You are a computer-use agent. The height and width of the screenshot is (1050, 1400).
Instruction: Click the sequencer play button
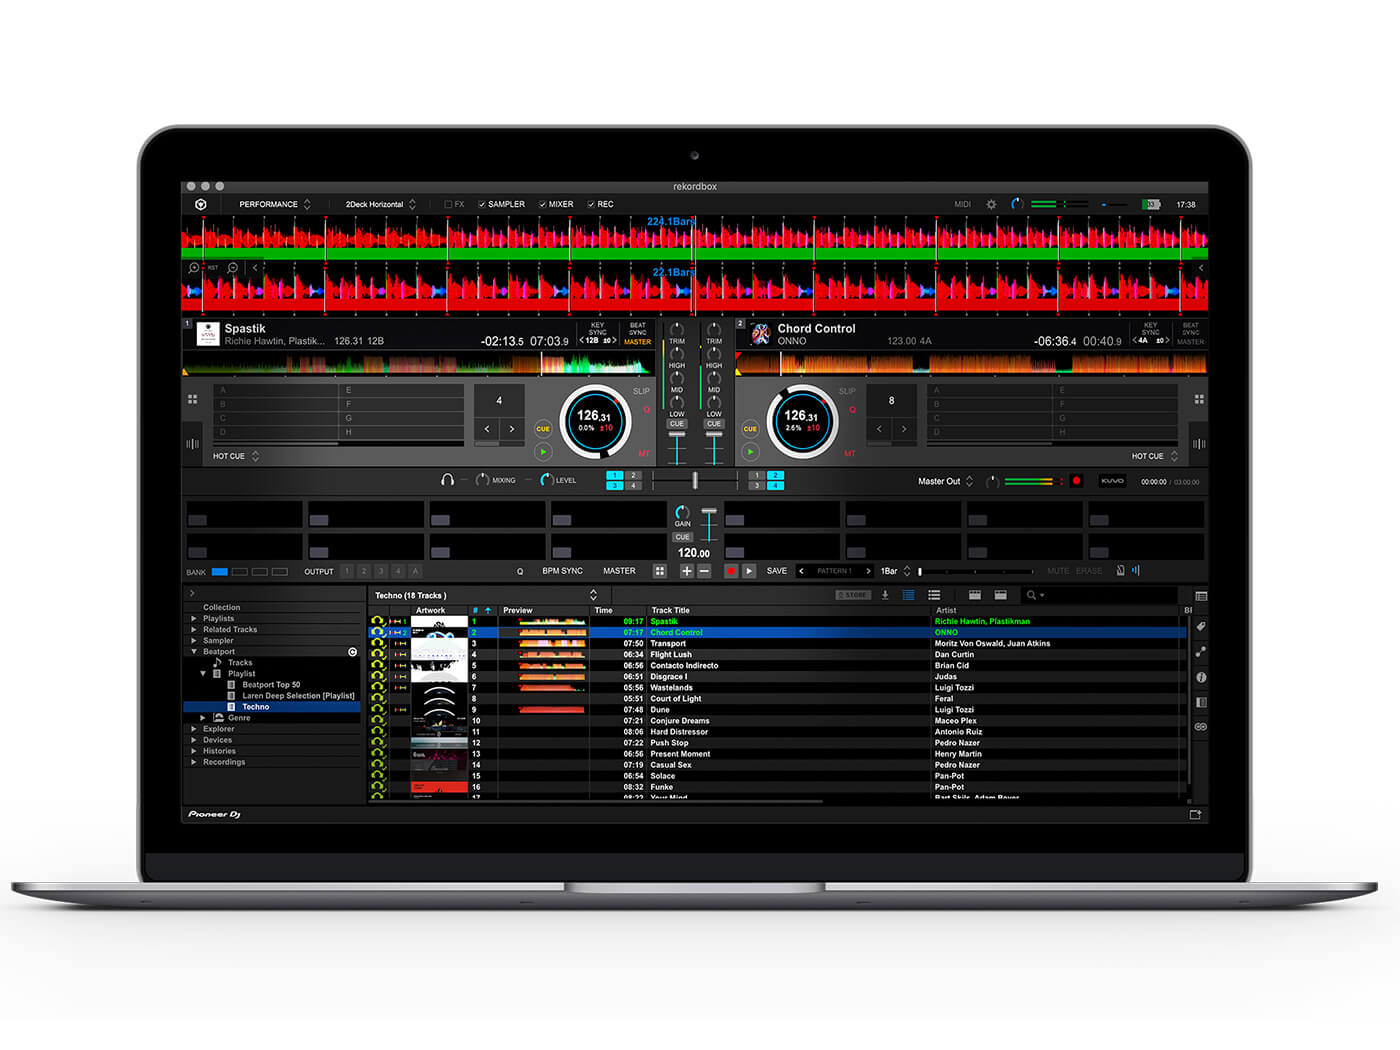pos(749,571)
